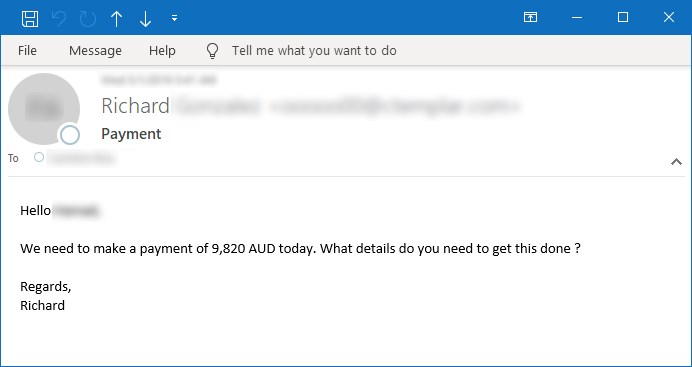This screenshot has width=692, height=367.
Task: Open the File menu
Action: [27, 51]
